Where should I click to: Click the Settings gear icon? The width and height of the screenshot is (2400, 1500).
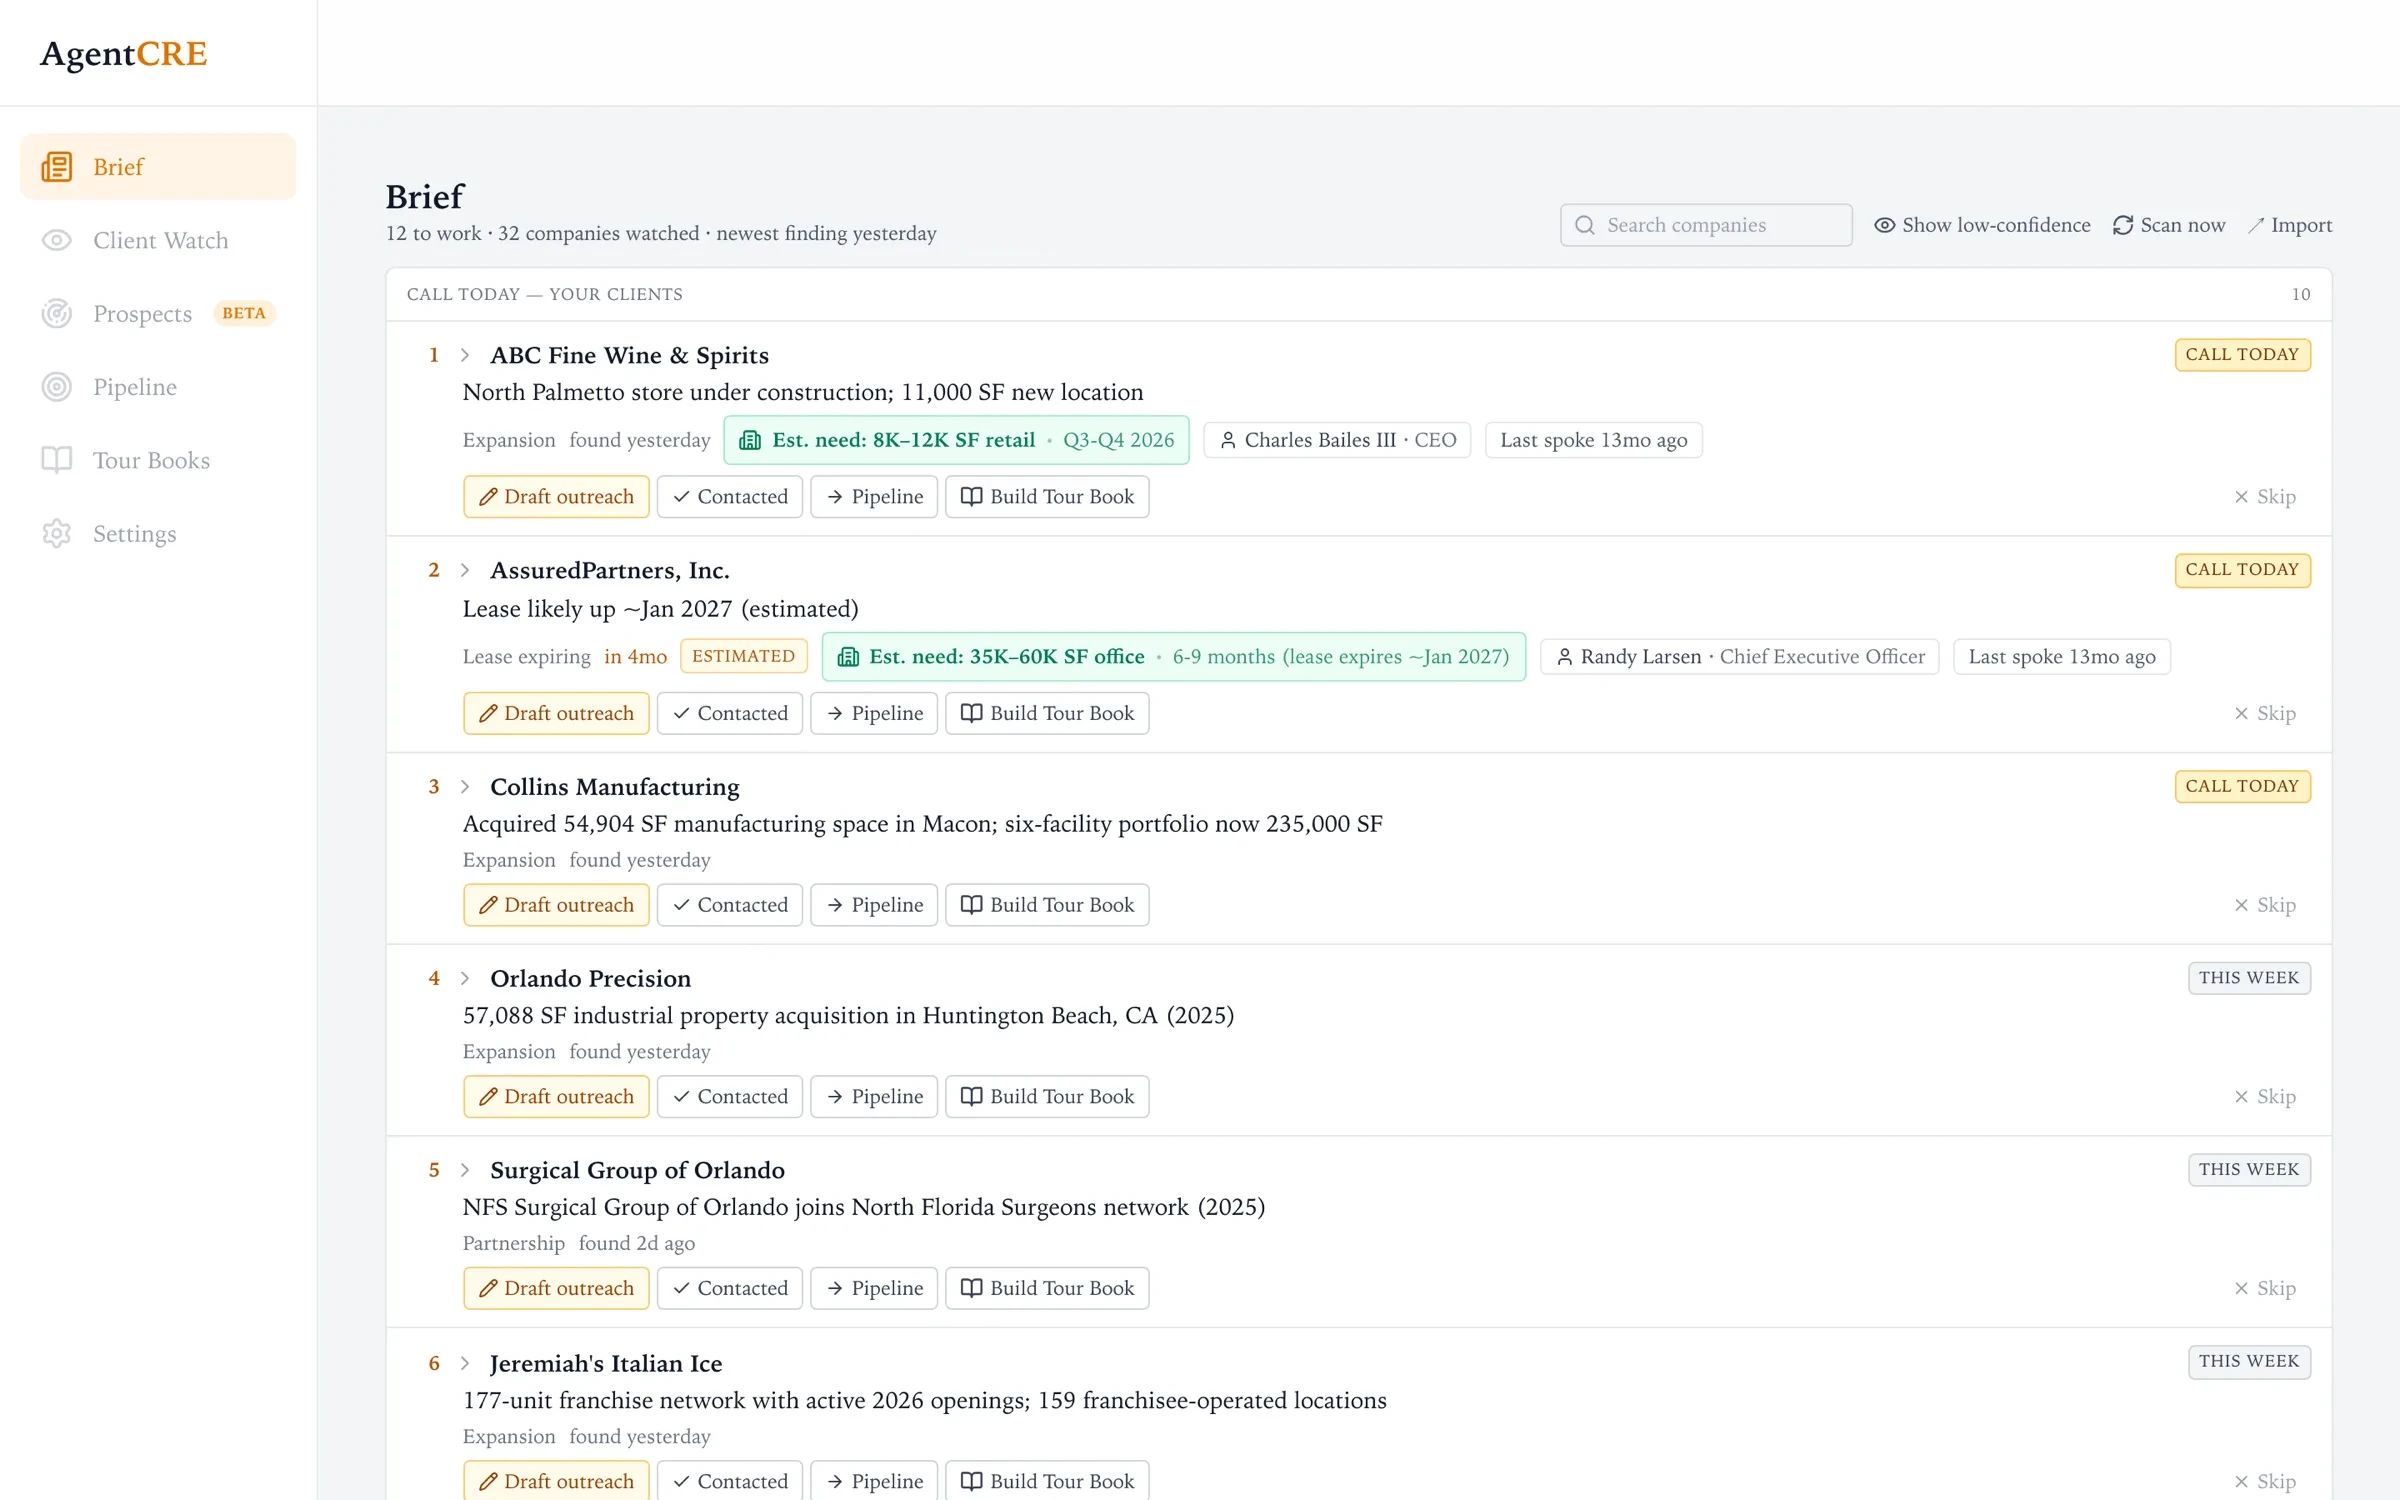click(x=57, y=533)
